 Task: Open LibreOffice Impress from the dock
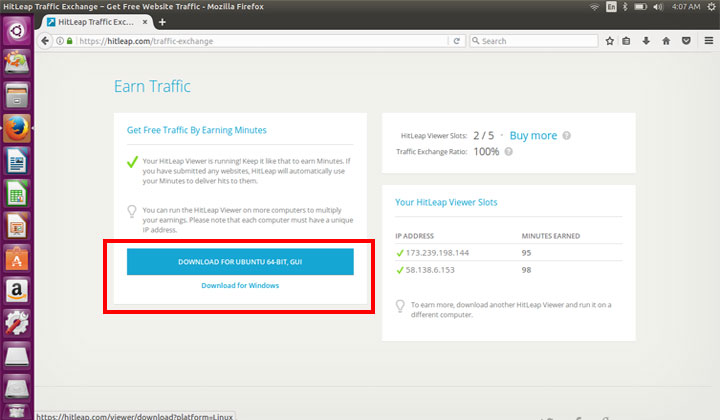17,226
